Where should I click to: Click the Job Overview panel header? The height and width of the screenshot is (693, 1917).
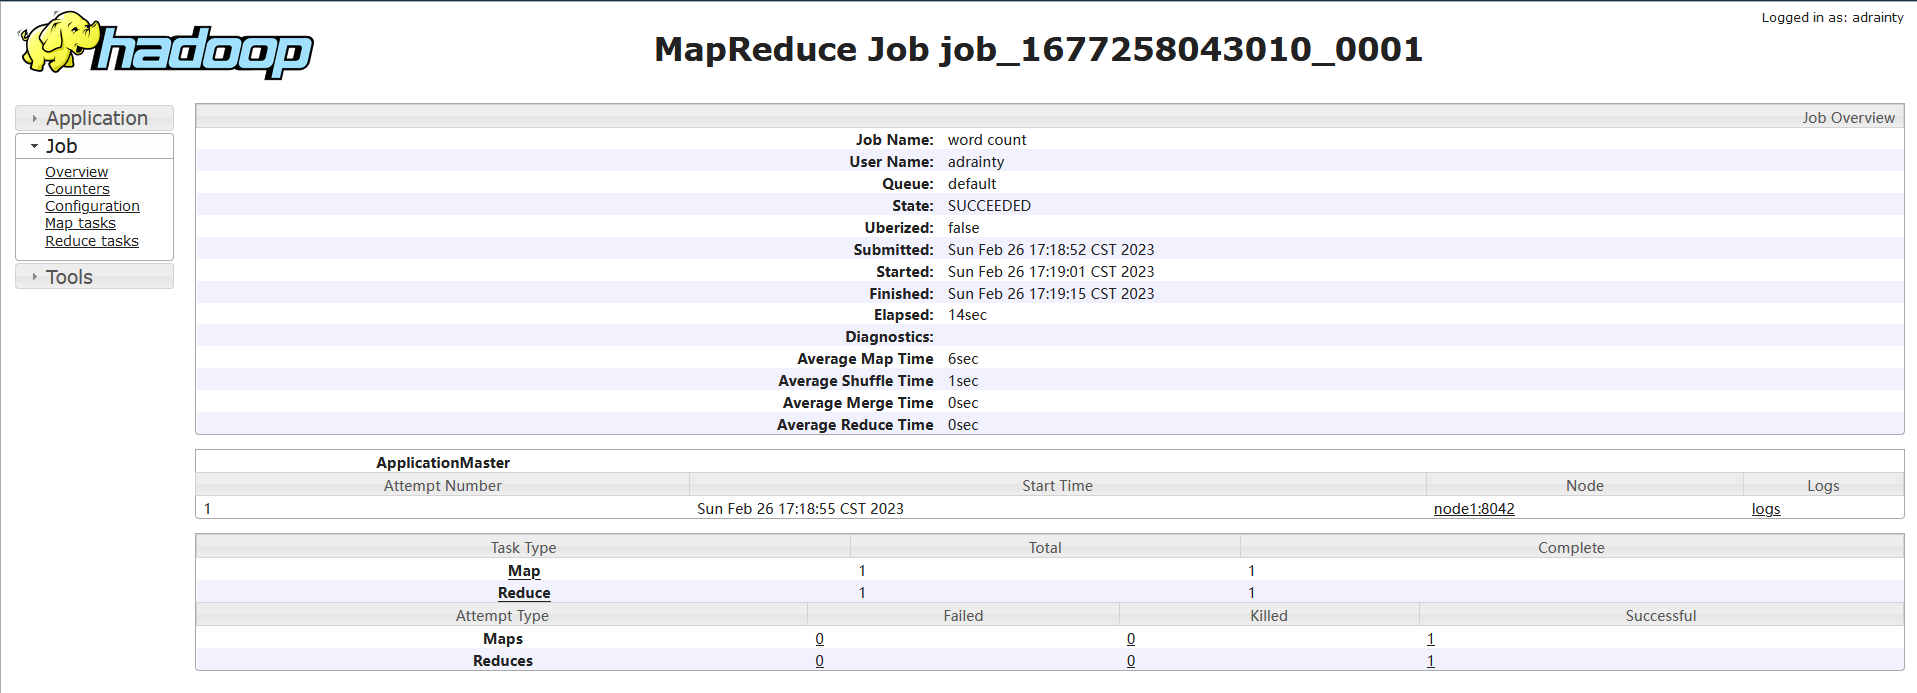click(1050, 117)
